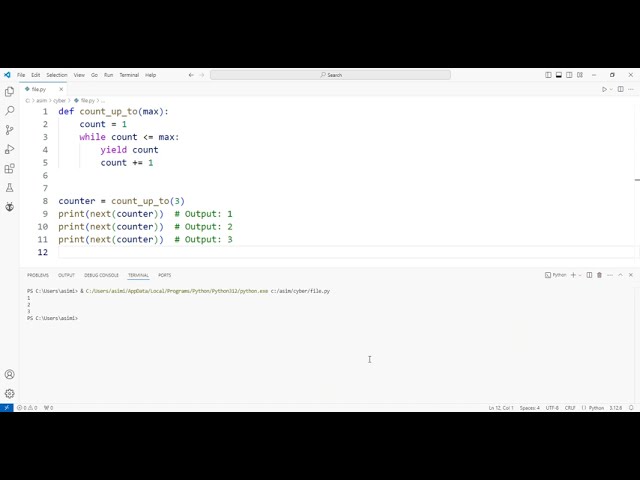Open the Run and Debug view
The image size is (640, 480).
click(x=9, y=149)
